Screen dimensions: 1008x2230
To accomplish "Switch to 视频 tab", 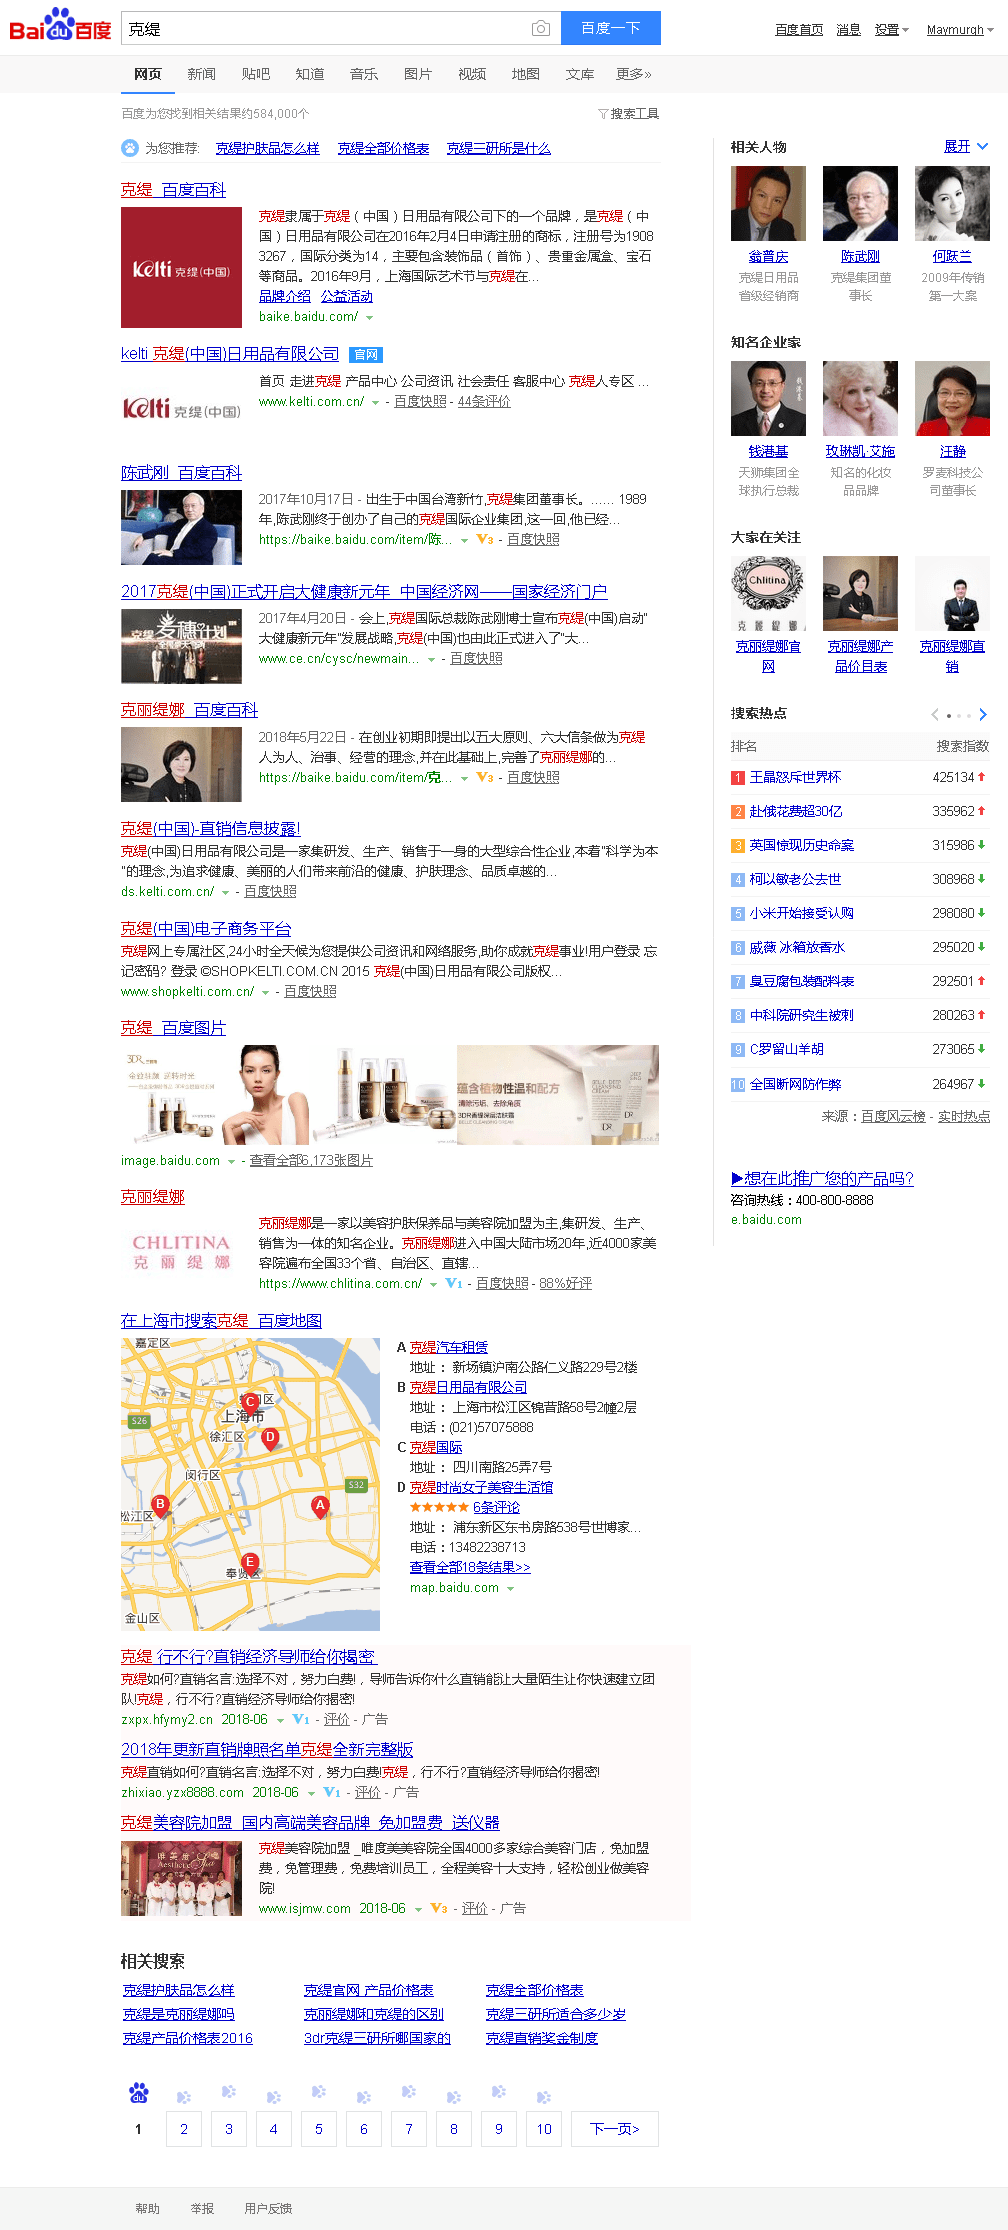I will tap(472, 74).
